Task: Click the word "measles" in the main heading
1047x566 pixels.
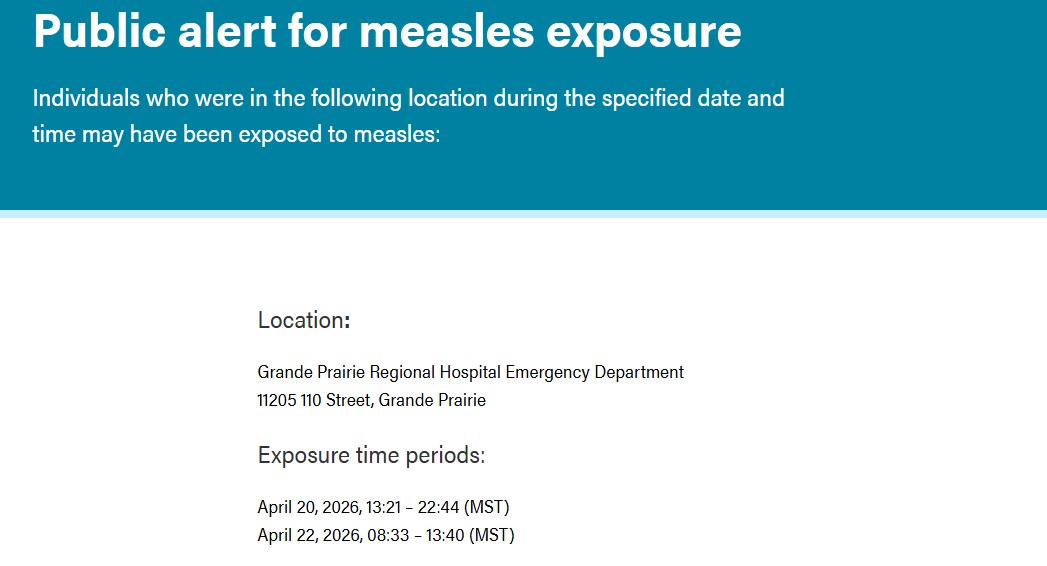Action: click(446, 32)
